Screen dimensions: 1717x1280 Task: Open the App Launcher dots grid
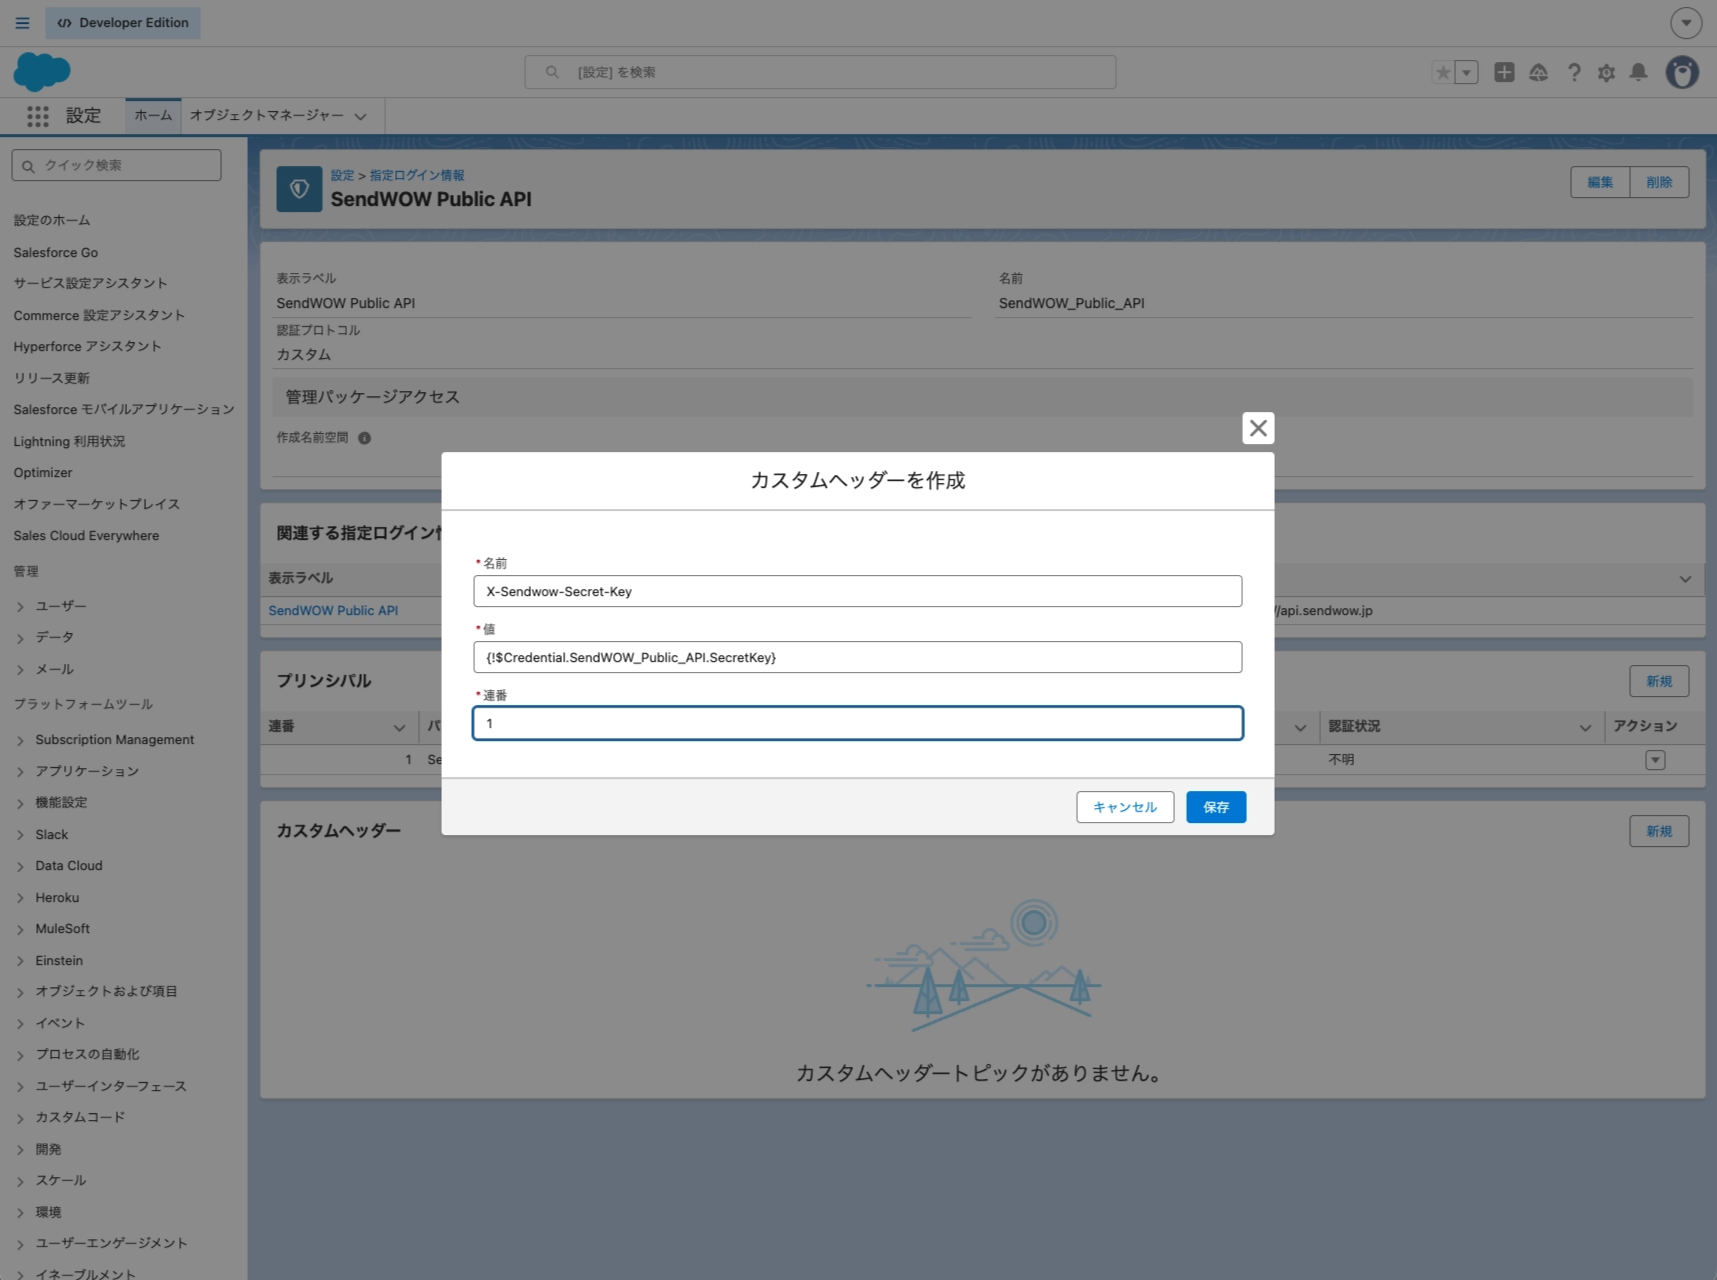pyautogui.click(x=38, y=116)
